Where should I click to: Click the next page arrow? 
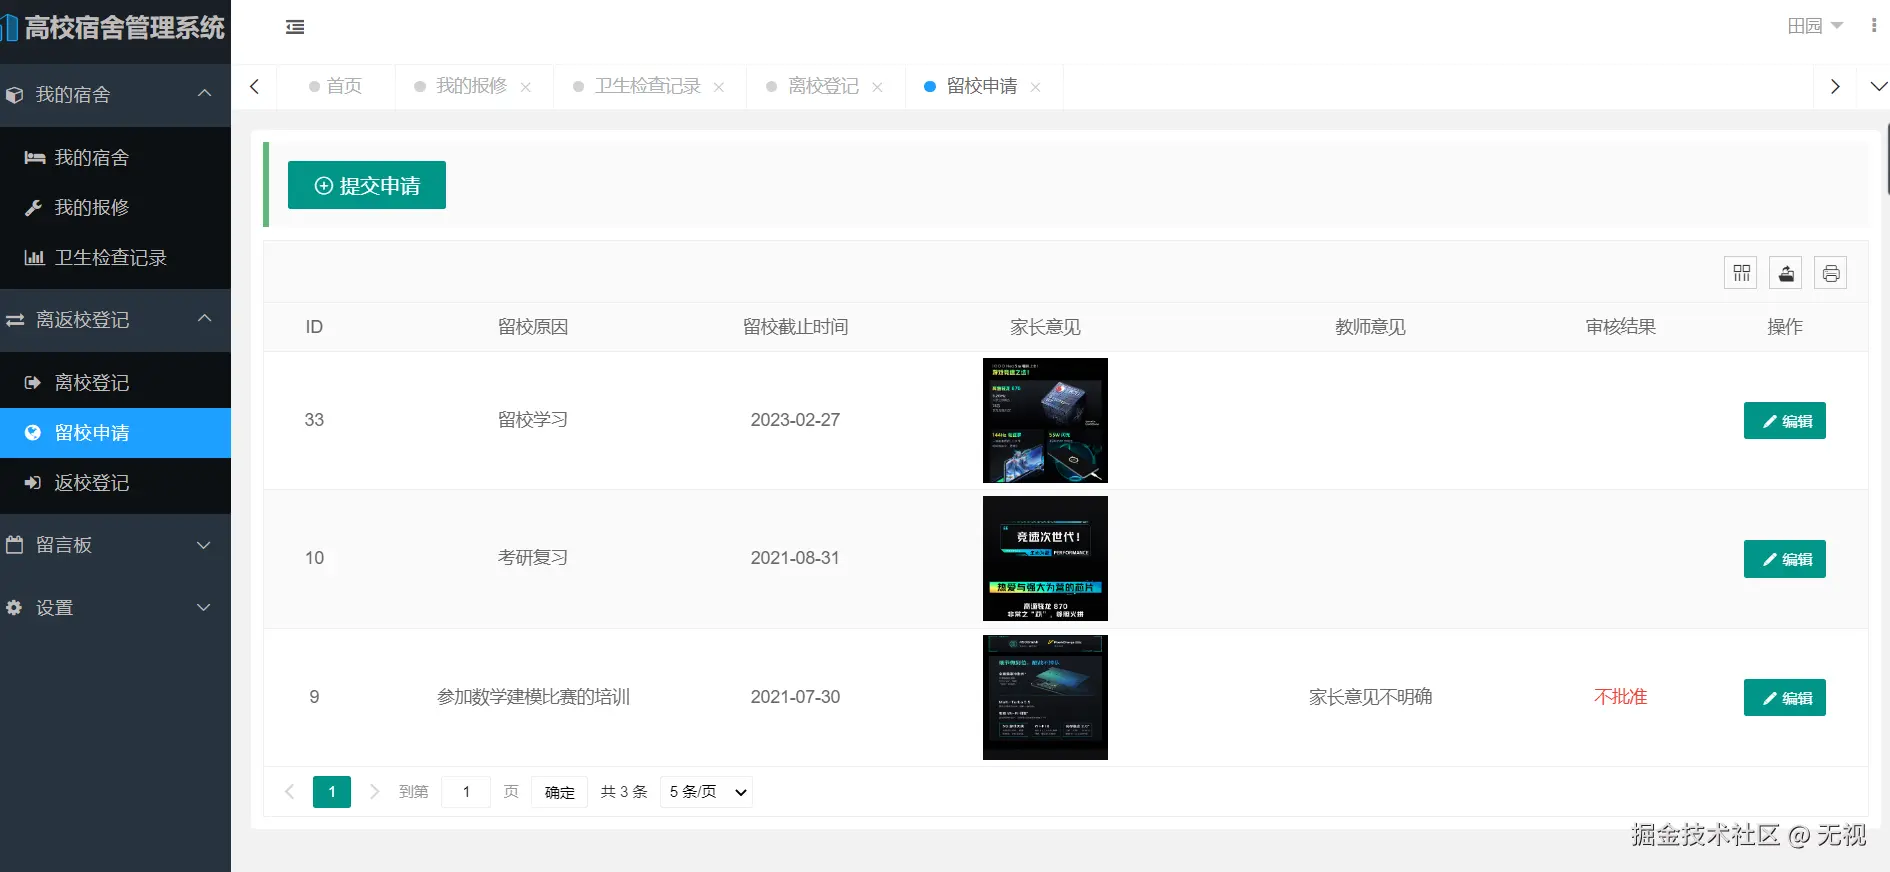(375, 792)
